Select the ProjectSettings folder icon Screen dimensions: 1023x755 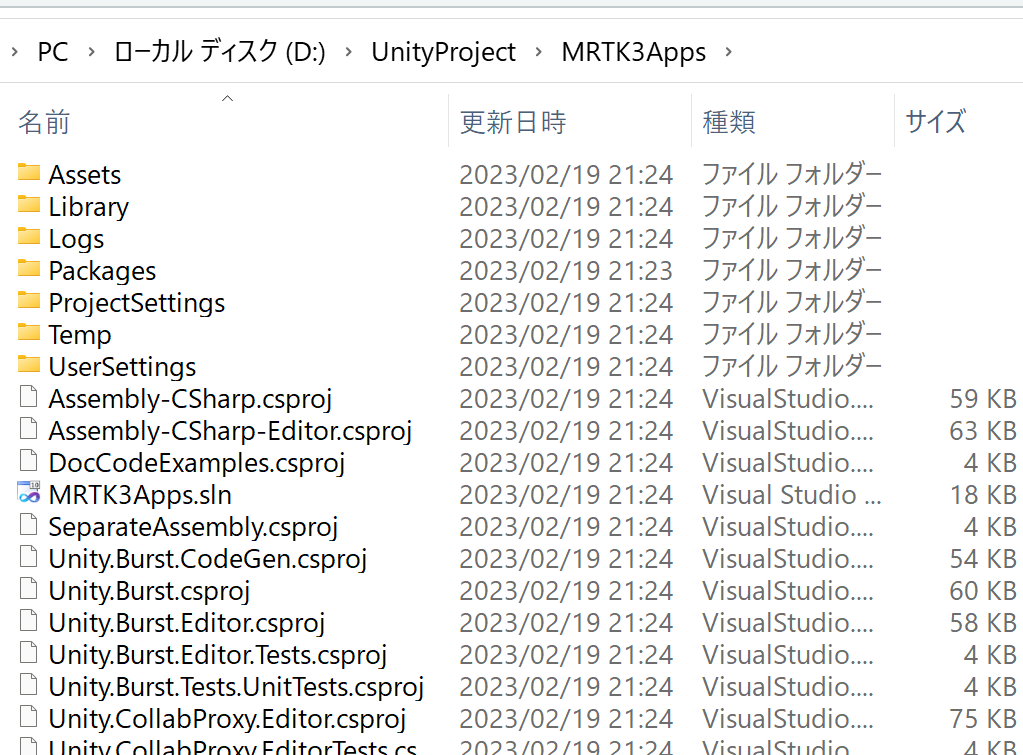coord(29,301)
